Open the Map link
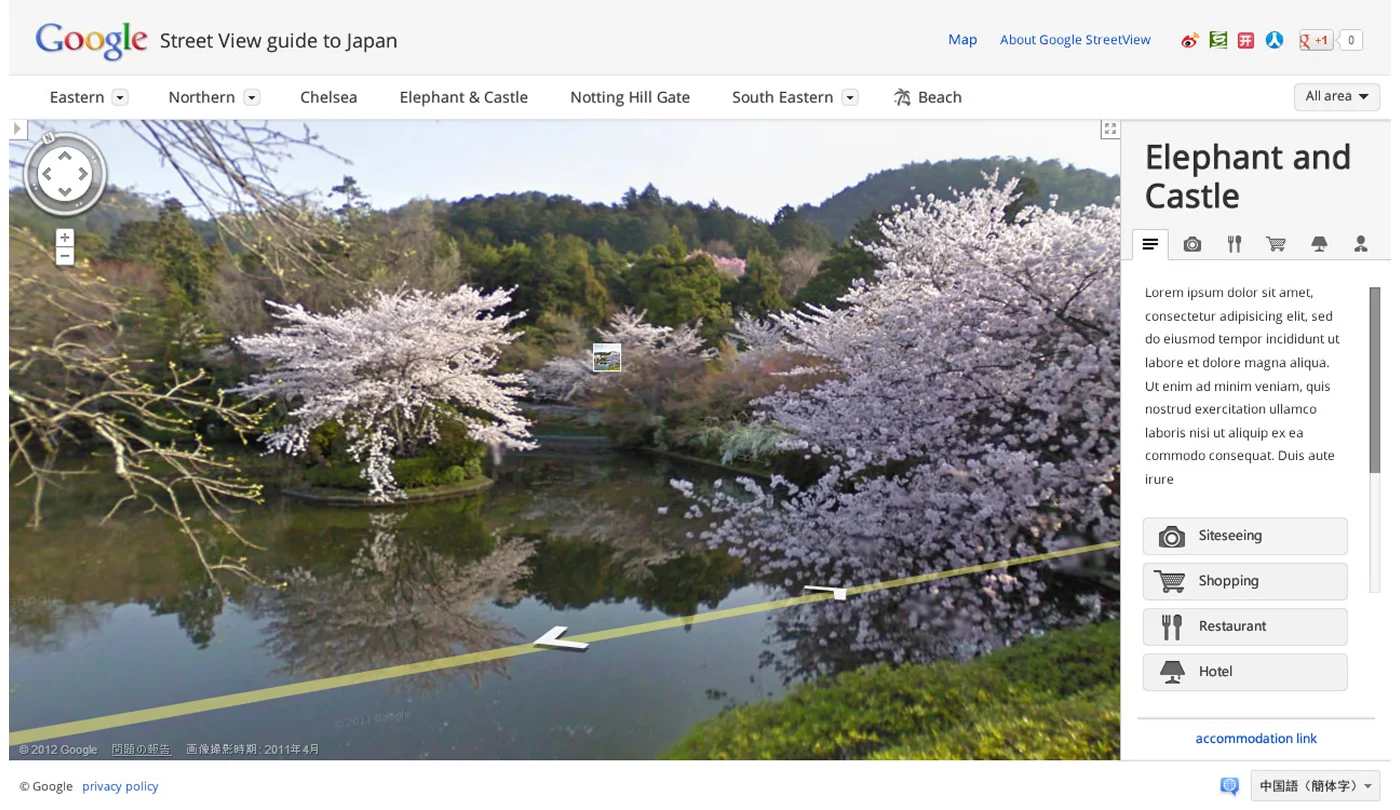Image resolution: width=1400 pixels, height=810 pixels. [962, 40]
